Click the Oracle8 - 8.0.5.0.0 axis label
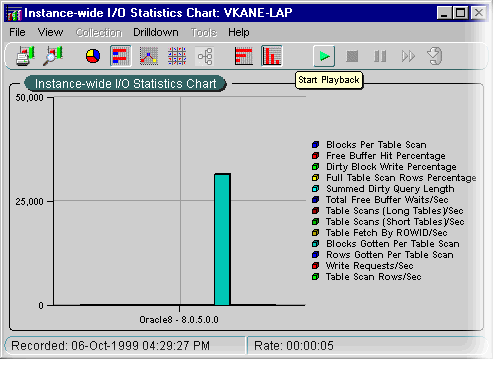This screenshot has height=375, width=498. coord(179,320)
